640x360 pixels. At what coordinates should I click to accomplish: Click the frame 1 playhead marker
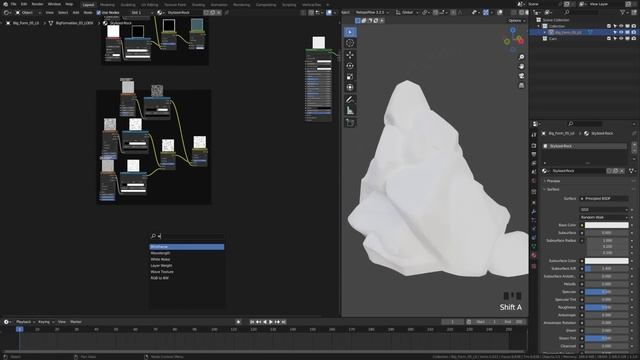coord(19,329)
